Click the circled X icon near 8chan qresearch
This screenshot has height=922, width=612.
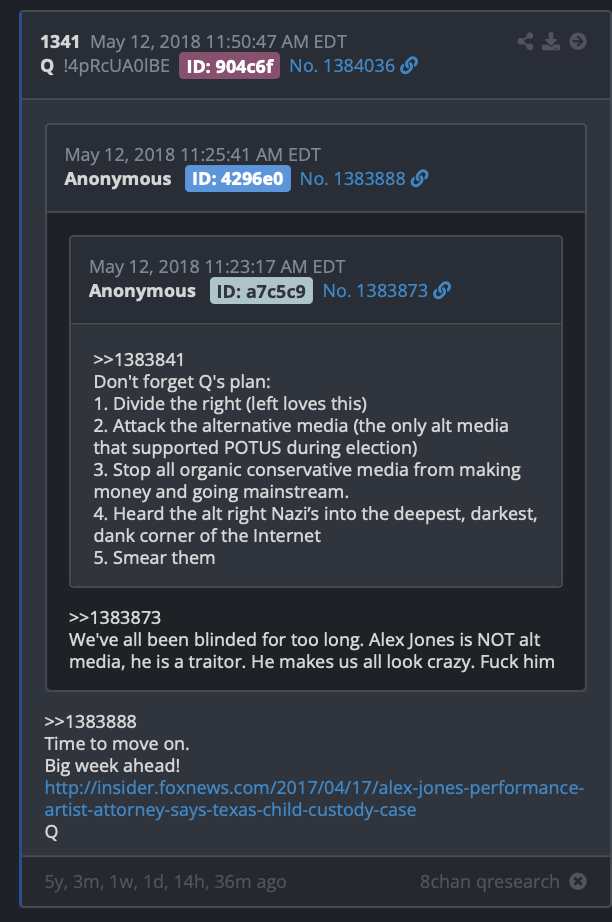pyautogui.click(x=578, y=881)
